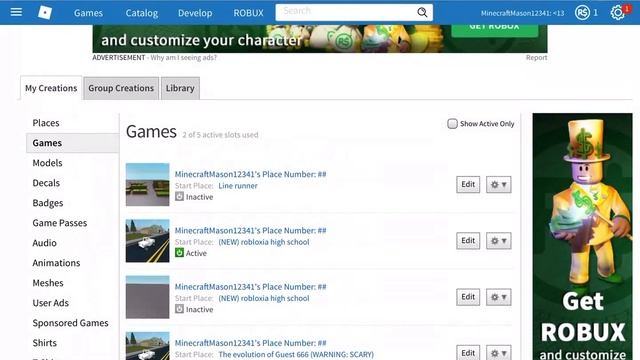Open gear dropdown for the Active robloxia game
The height and width of the screenshot is (360, 640).
[498, 241]
